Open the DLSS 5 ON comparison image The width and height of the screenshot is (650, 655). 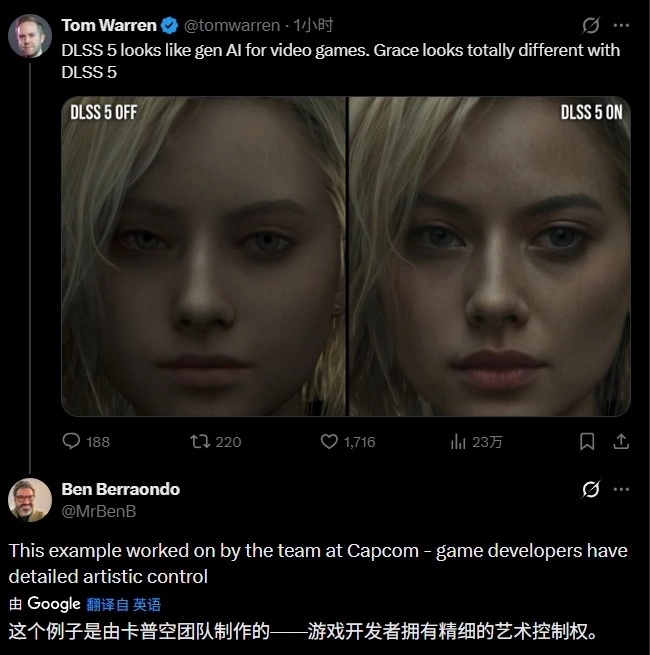pyautogui.click(x=490, y=256)
